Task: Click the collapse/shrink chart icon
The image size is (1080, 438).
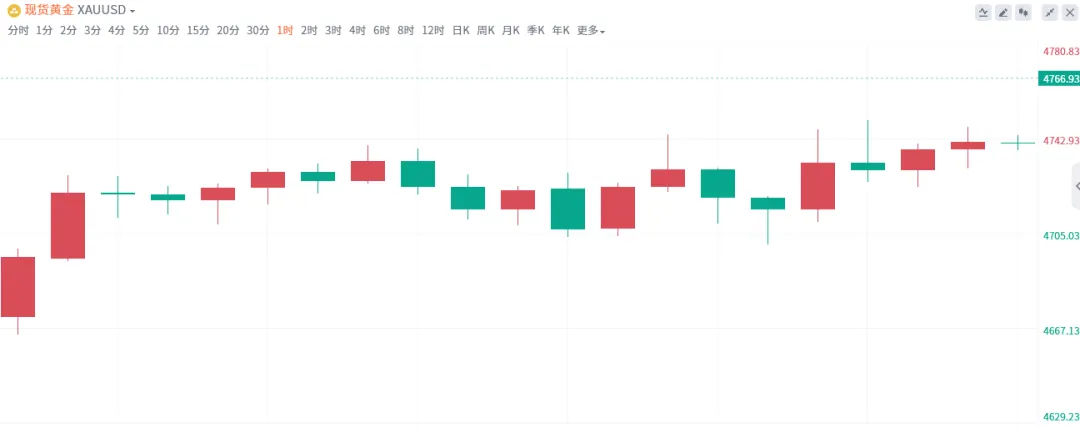Action: click(1050, 12)
